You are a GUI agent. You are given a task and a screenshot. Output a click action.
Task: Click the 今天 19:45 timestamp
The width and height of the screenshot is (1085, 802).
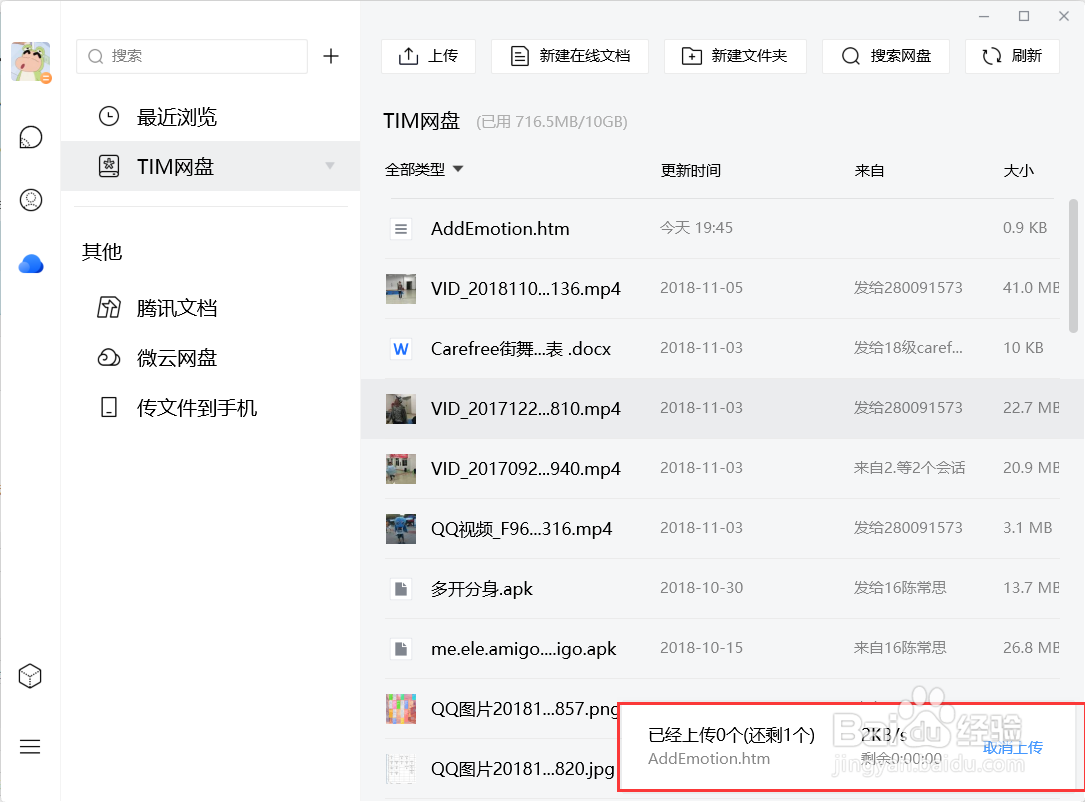(696, 228)
